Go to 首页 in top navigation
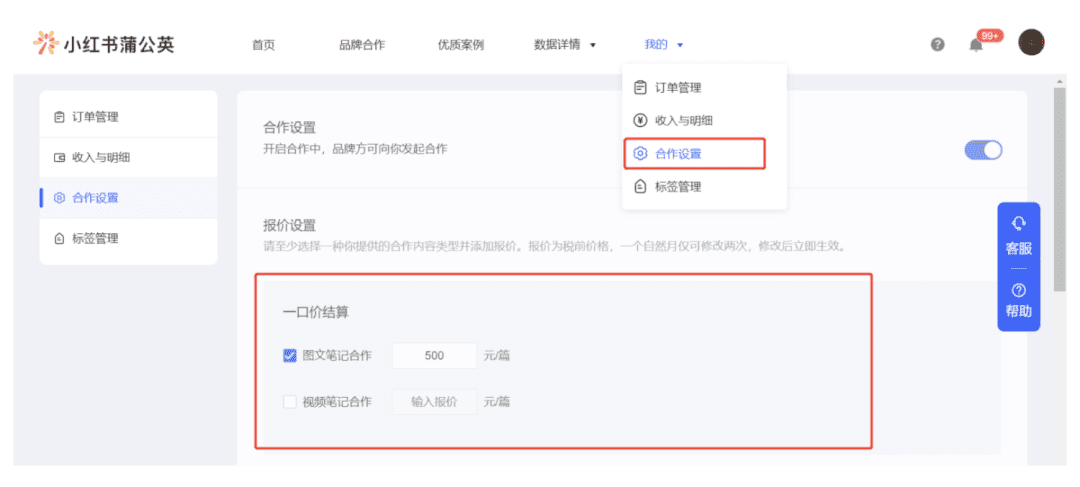 coord(263,45)
